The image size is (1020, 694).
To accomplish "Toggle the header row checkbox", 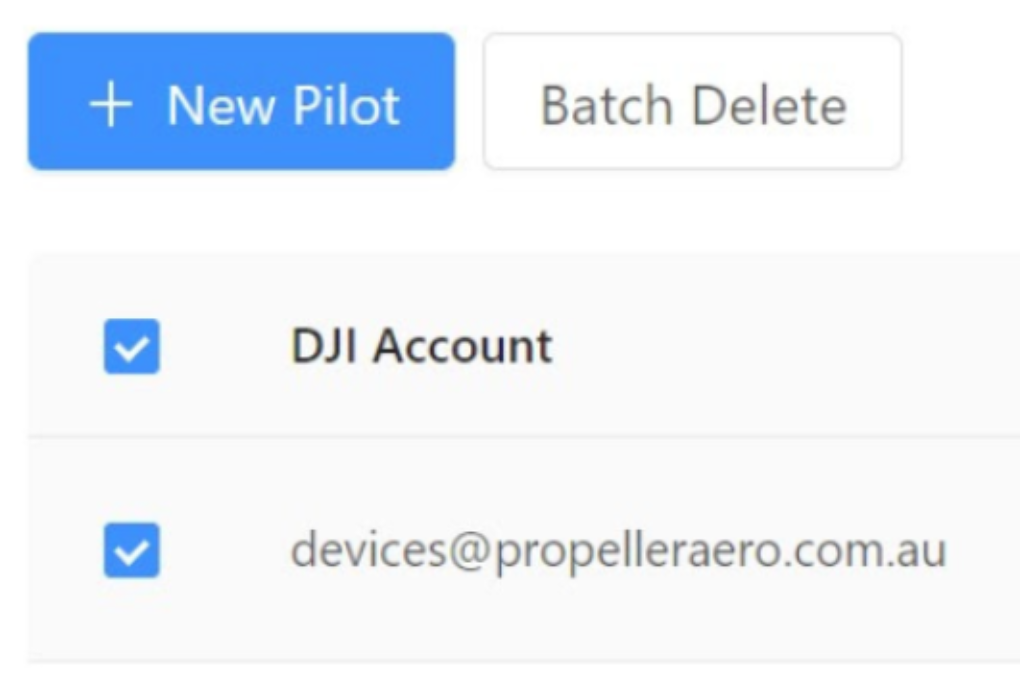I will pos(131,346).
